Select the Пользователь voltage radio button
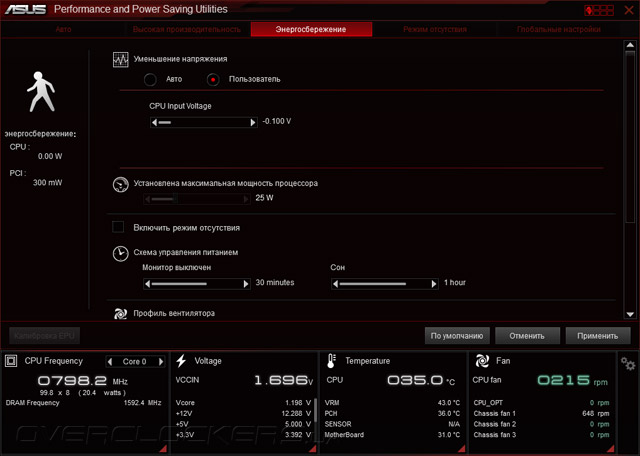Viewport: 640px width, 456px height. pos(213,79)
